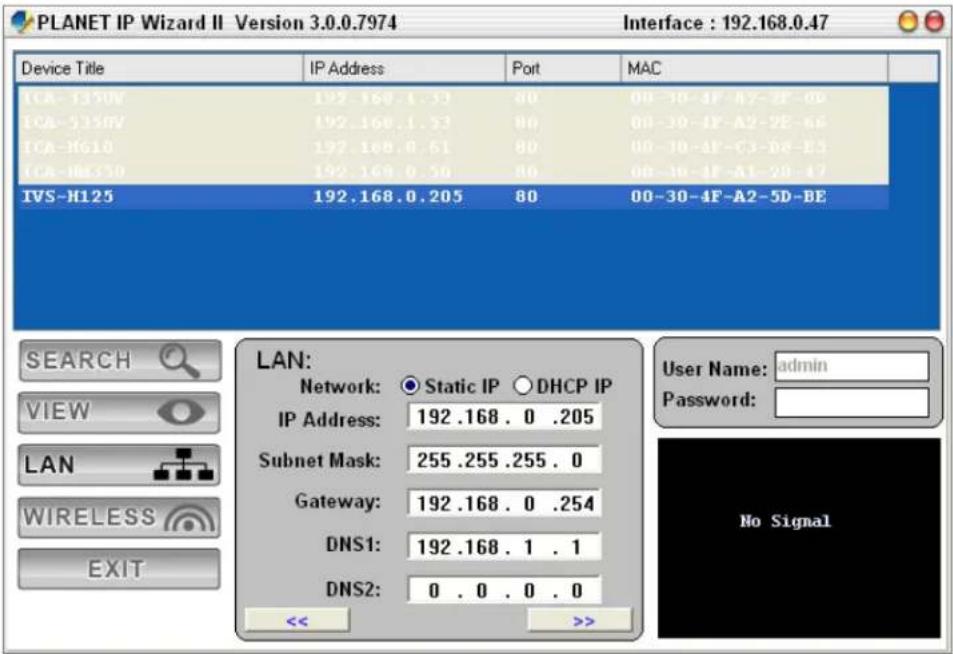The image size is (953, 654).
Task: Click the EXIT button
Action: 119,569
